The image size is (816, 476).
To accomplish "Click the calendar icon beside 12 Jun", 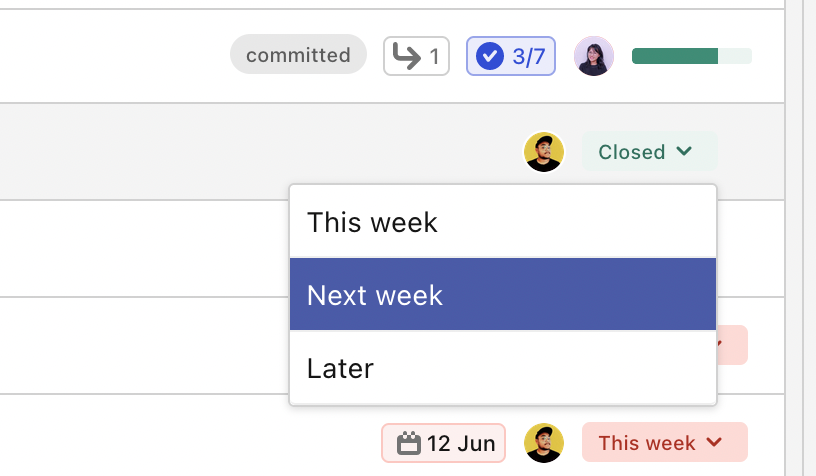I will (409, 443).
